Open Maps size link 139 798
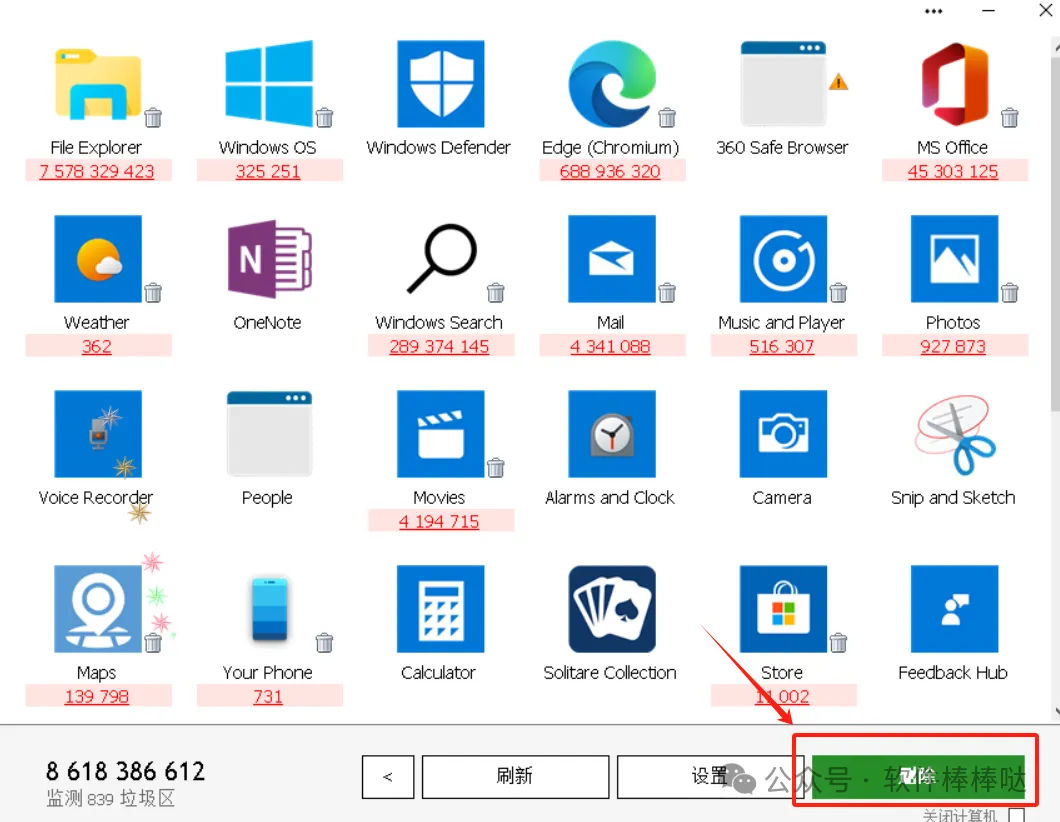1060x822 pixels. click(97, 697)
